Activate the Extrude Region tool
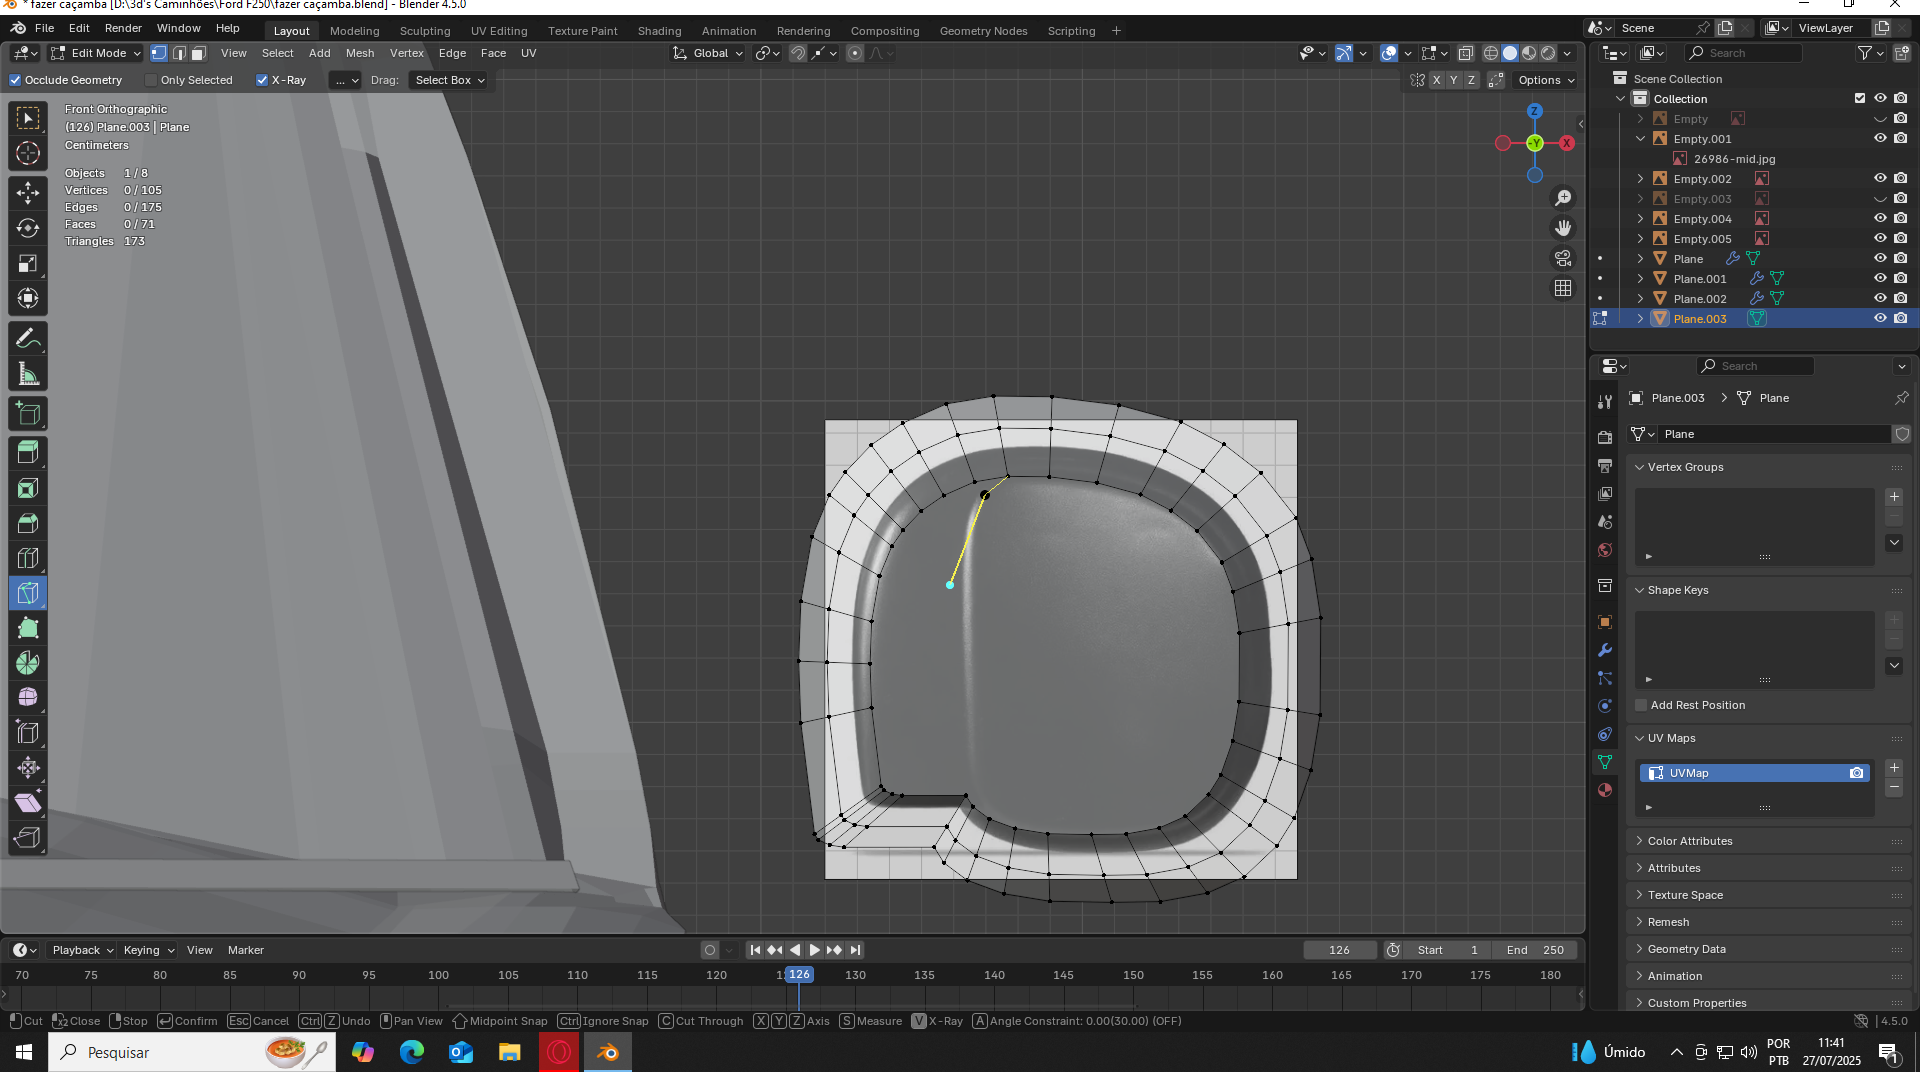This screenshot has height=1072, width=1920. click(28, 453)
